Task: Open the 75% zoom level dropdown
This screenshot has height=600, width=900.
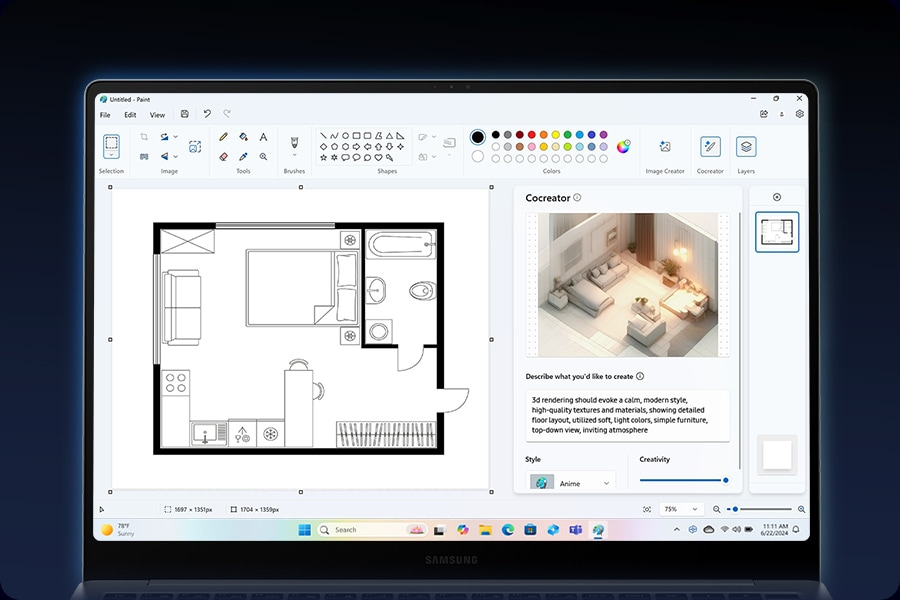Action: pos(681,509)
